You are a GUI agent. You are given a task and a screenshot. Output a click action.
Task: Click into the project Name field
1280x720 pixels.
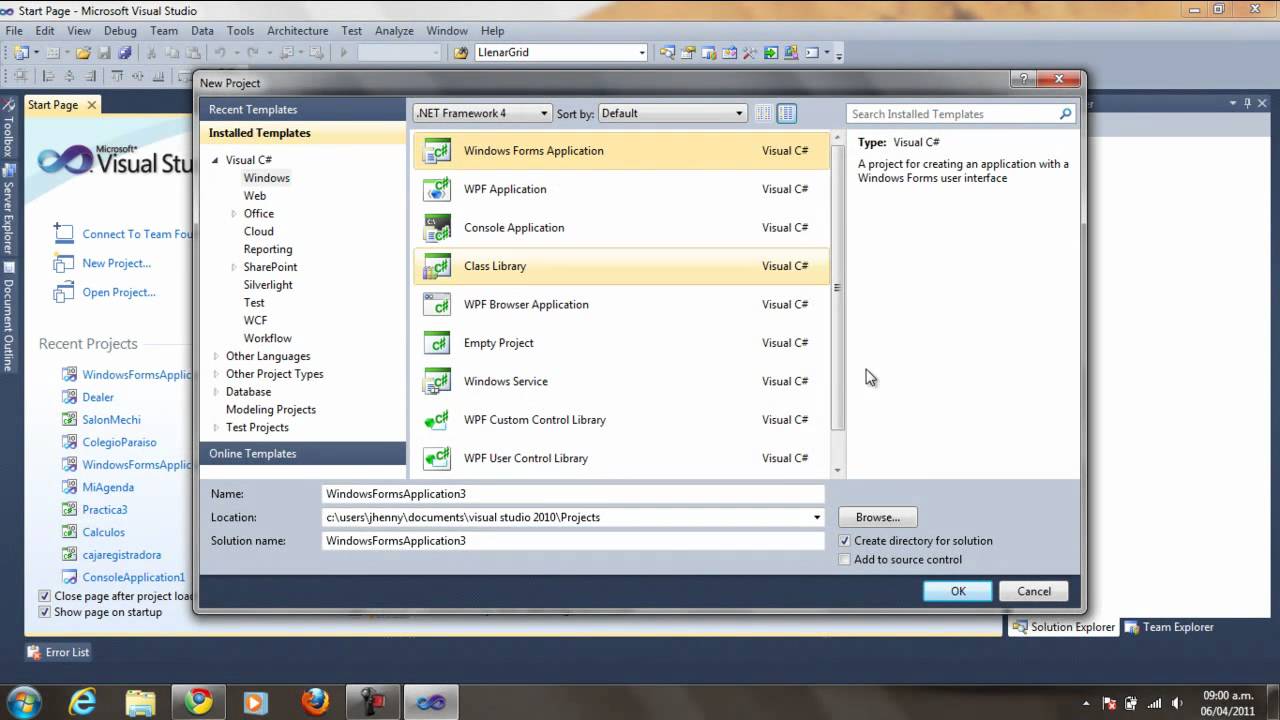click(573, 494)
